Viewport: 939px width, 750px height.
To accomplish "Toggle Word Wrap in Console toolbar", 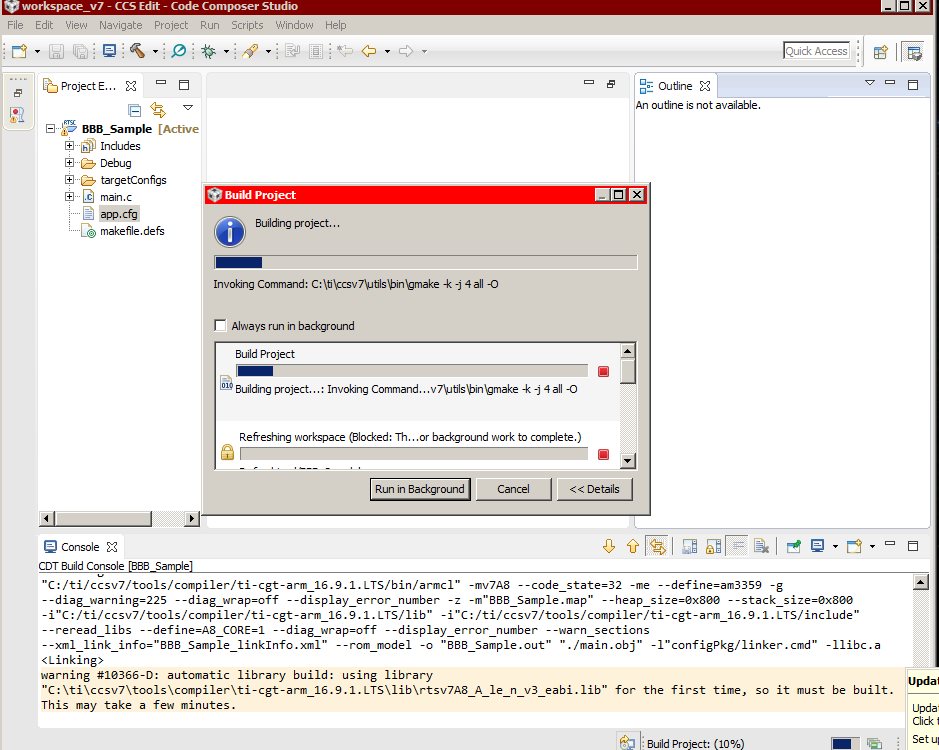I will pyautogui.click(x=738, y=546).
